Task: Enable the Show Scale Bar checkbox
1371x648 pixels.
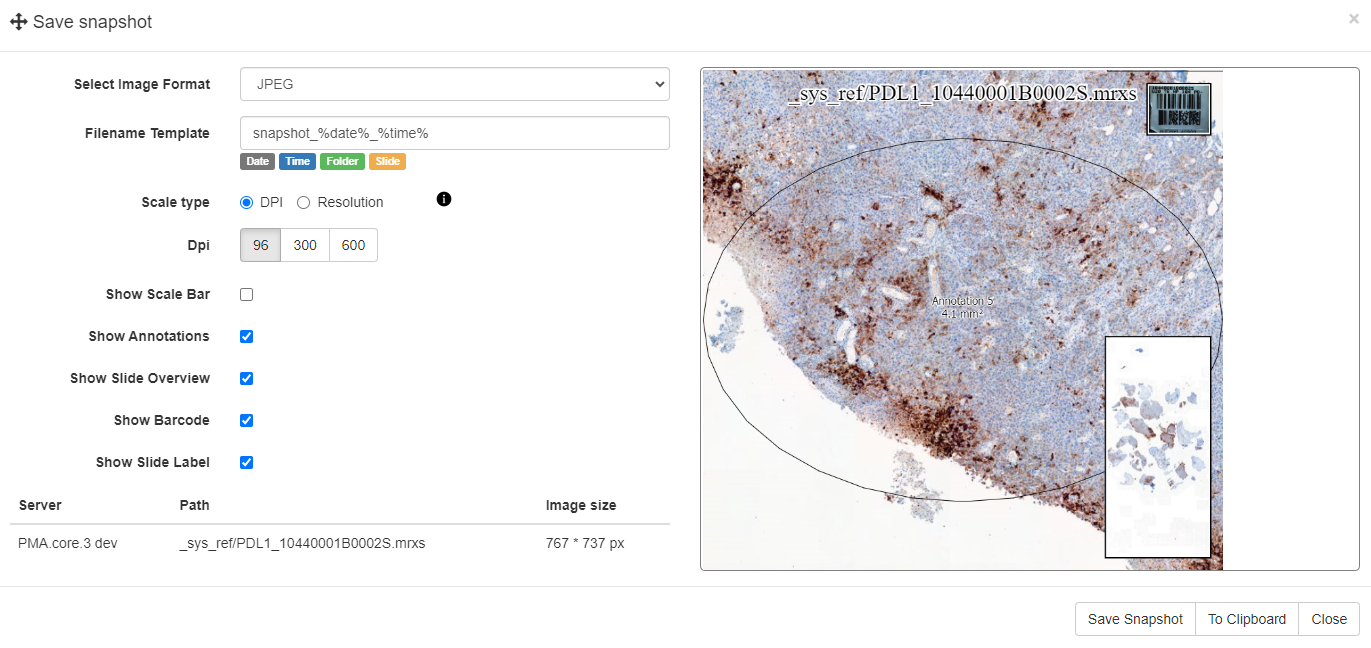Action: click(247, 294)
